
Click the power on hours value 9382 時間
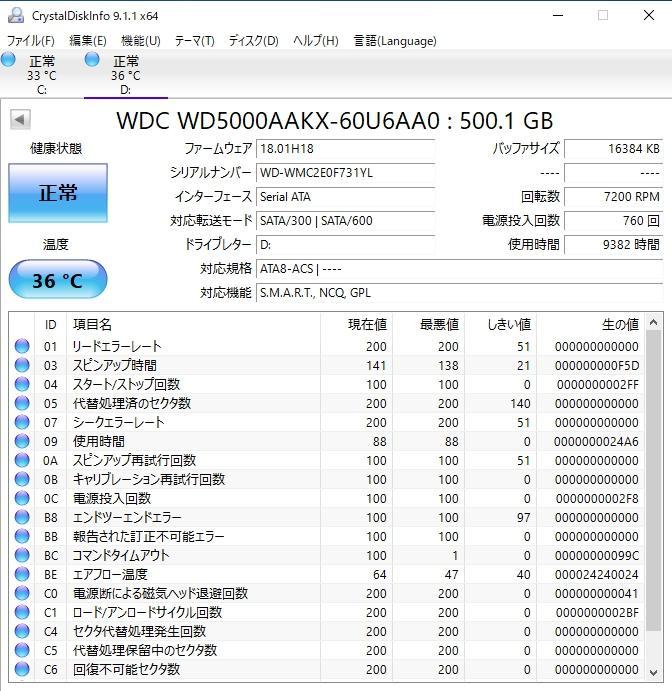click(x=613, y=245)
